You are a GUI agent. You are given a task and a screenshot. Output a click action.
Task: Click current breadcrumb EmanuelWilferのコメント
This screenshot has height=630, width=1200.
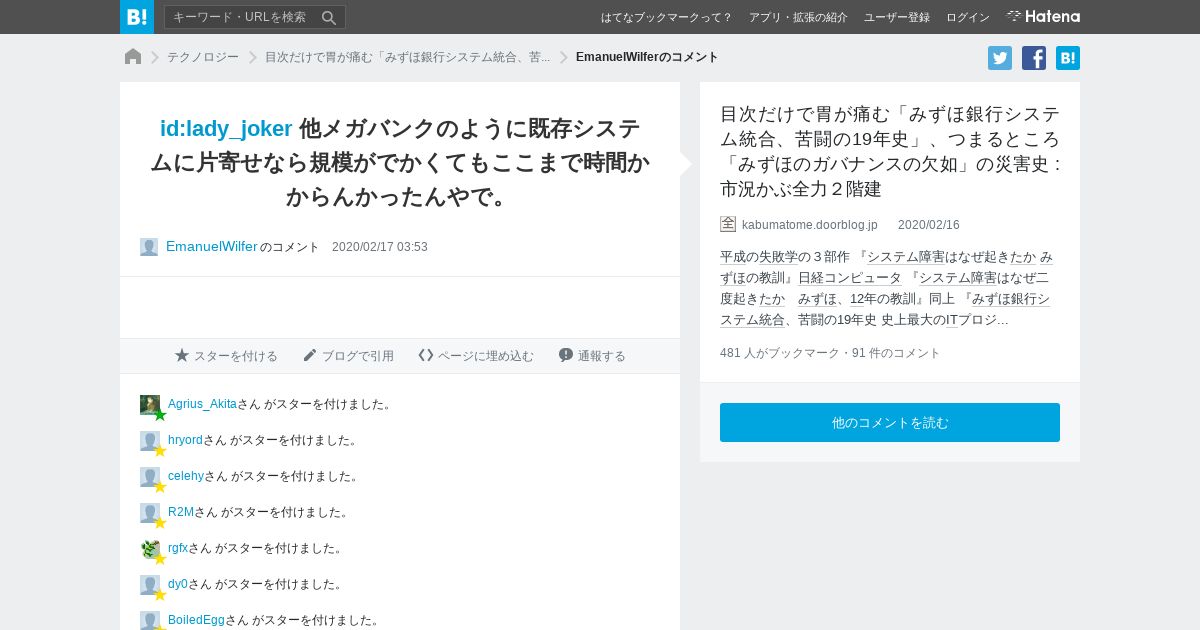tap(647, 57)
